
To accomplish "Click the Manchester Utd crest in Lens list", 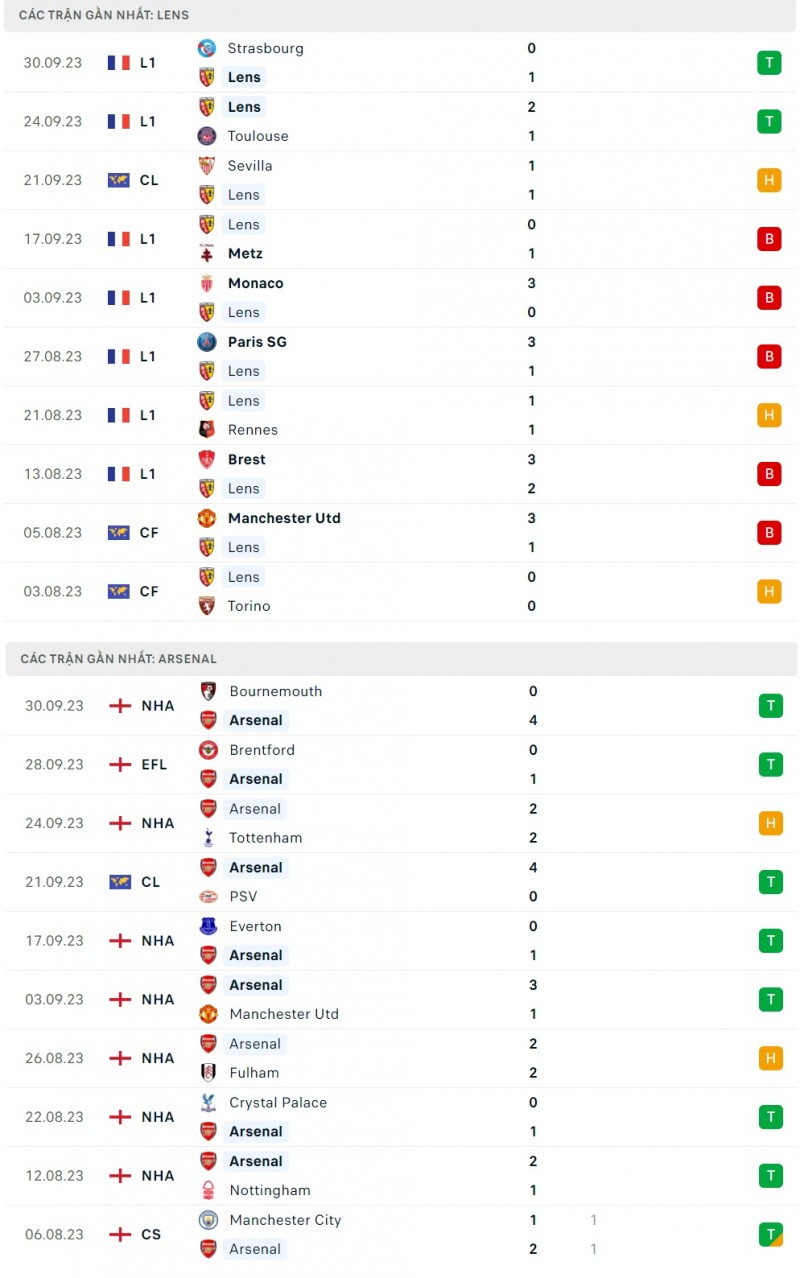I will [207, 518].
